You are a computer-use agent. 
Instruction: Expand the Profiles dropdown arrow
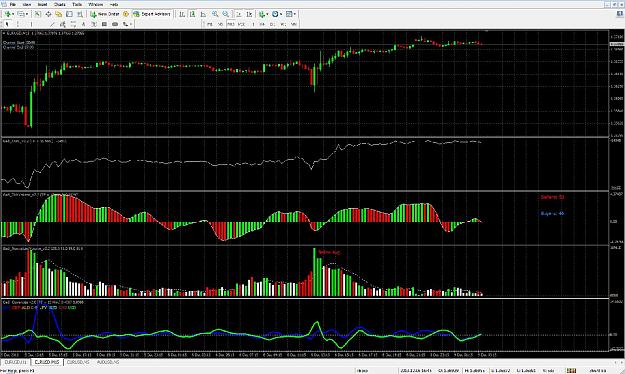tap(27, 14)
